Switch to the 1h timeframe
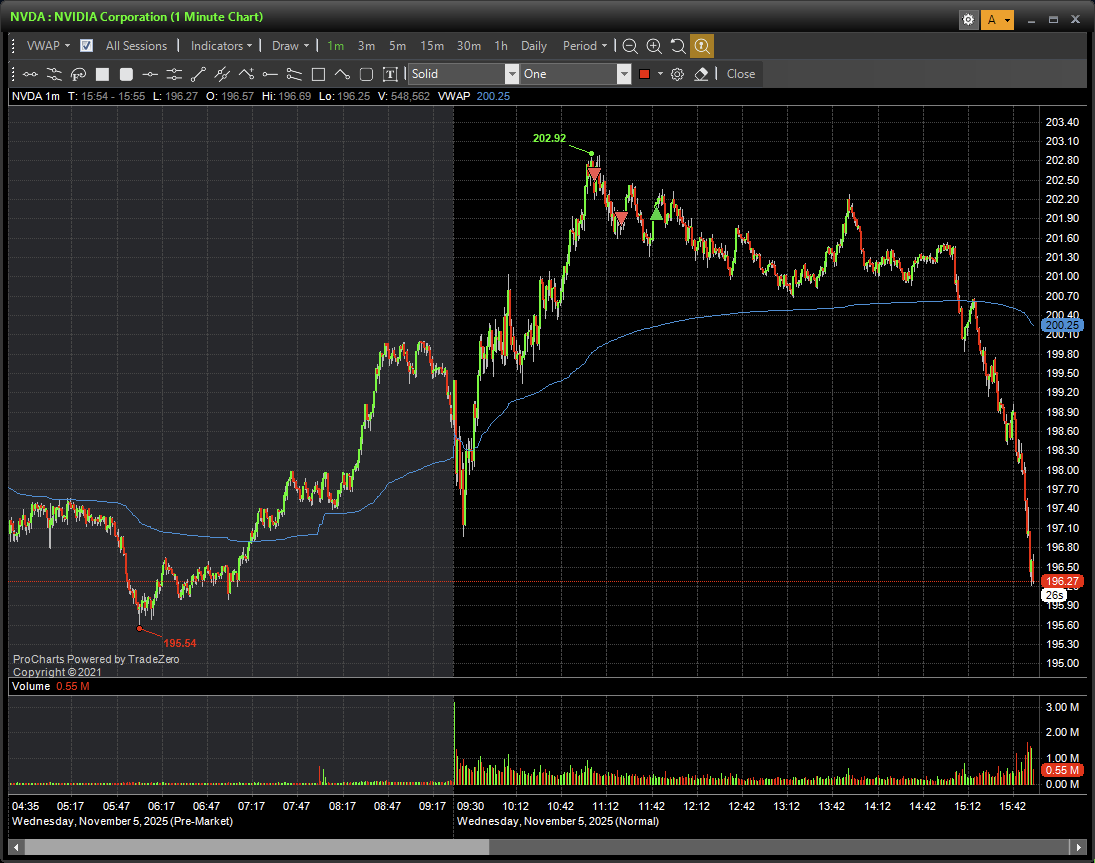 click(501, 46)
